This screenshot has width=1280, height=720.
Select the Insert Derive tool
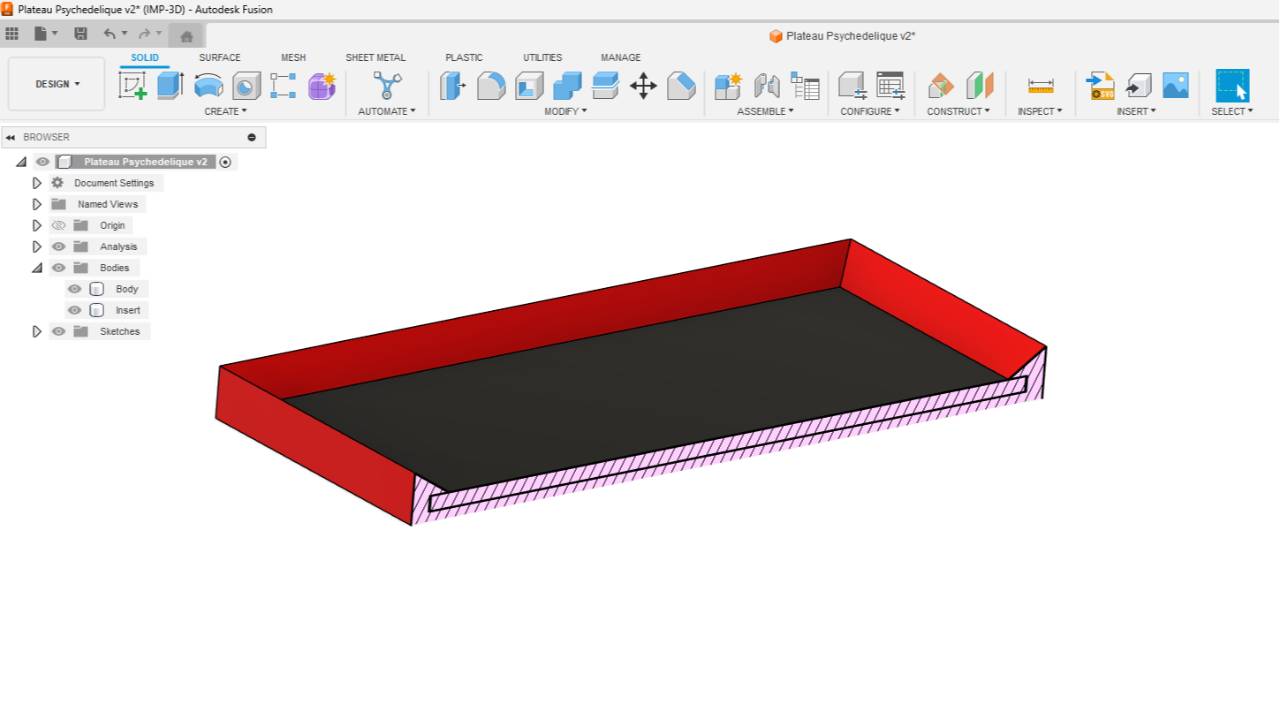point(1138,86)
